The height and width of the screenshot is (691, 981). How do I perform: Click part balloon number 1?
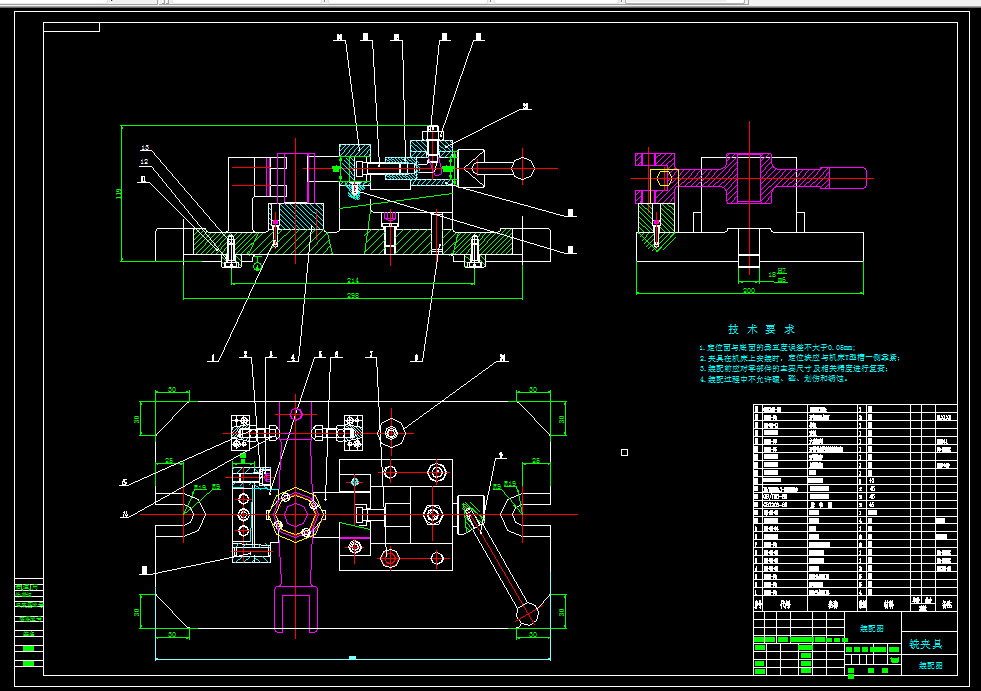(213, 358)
